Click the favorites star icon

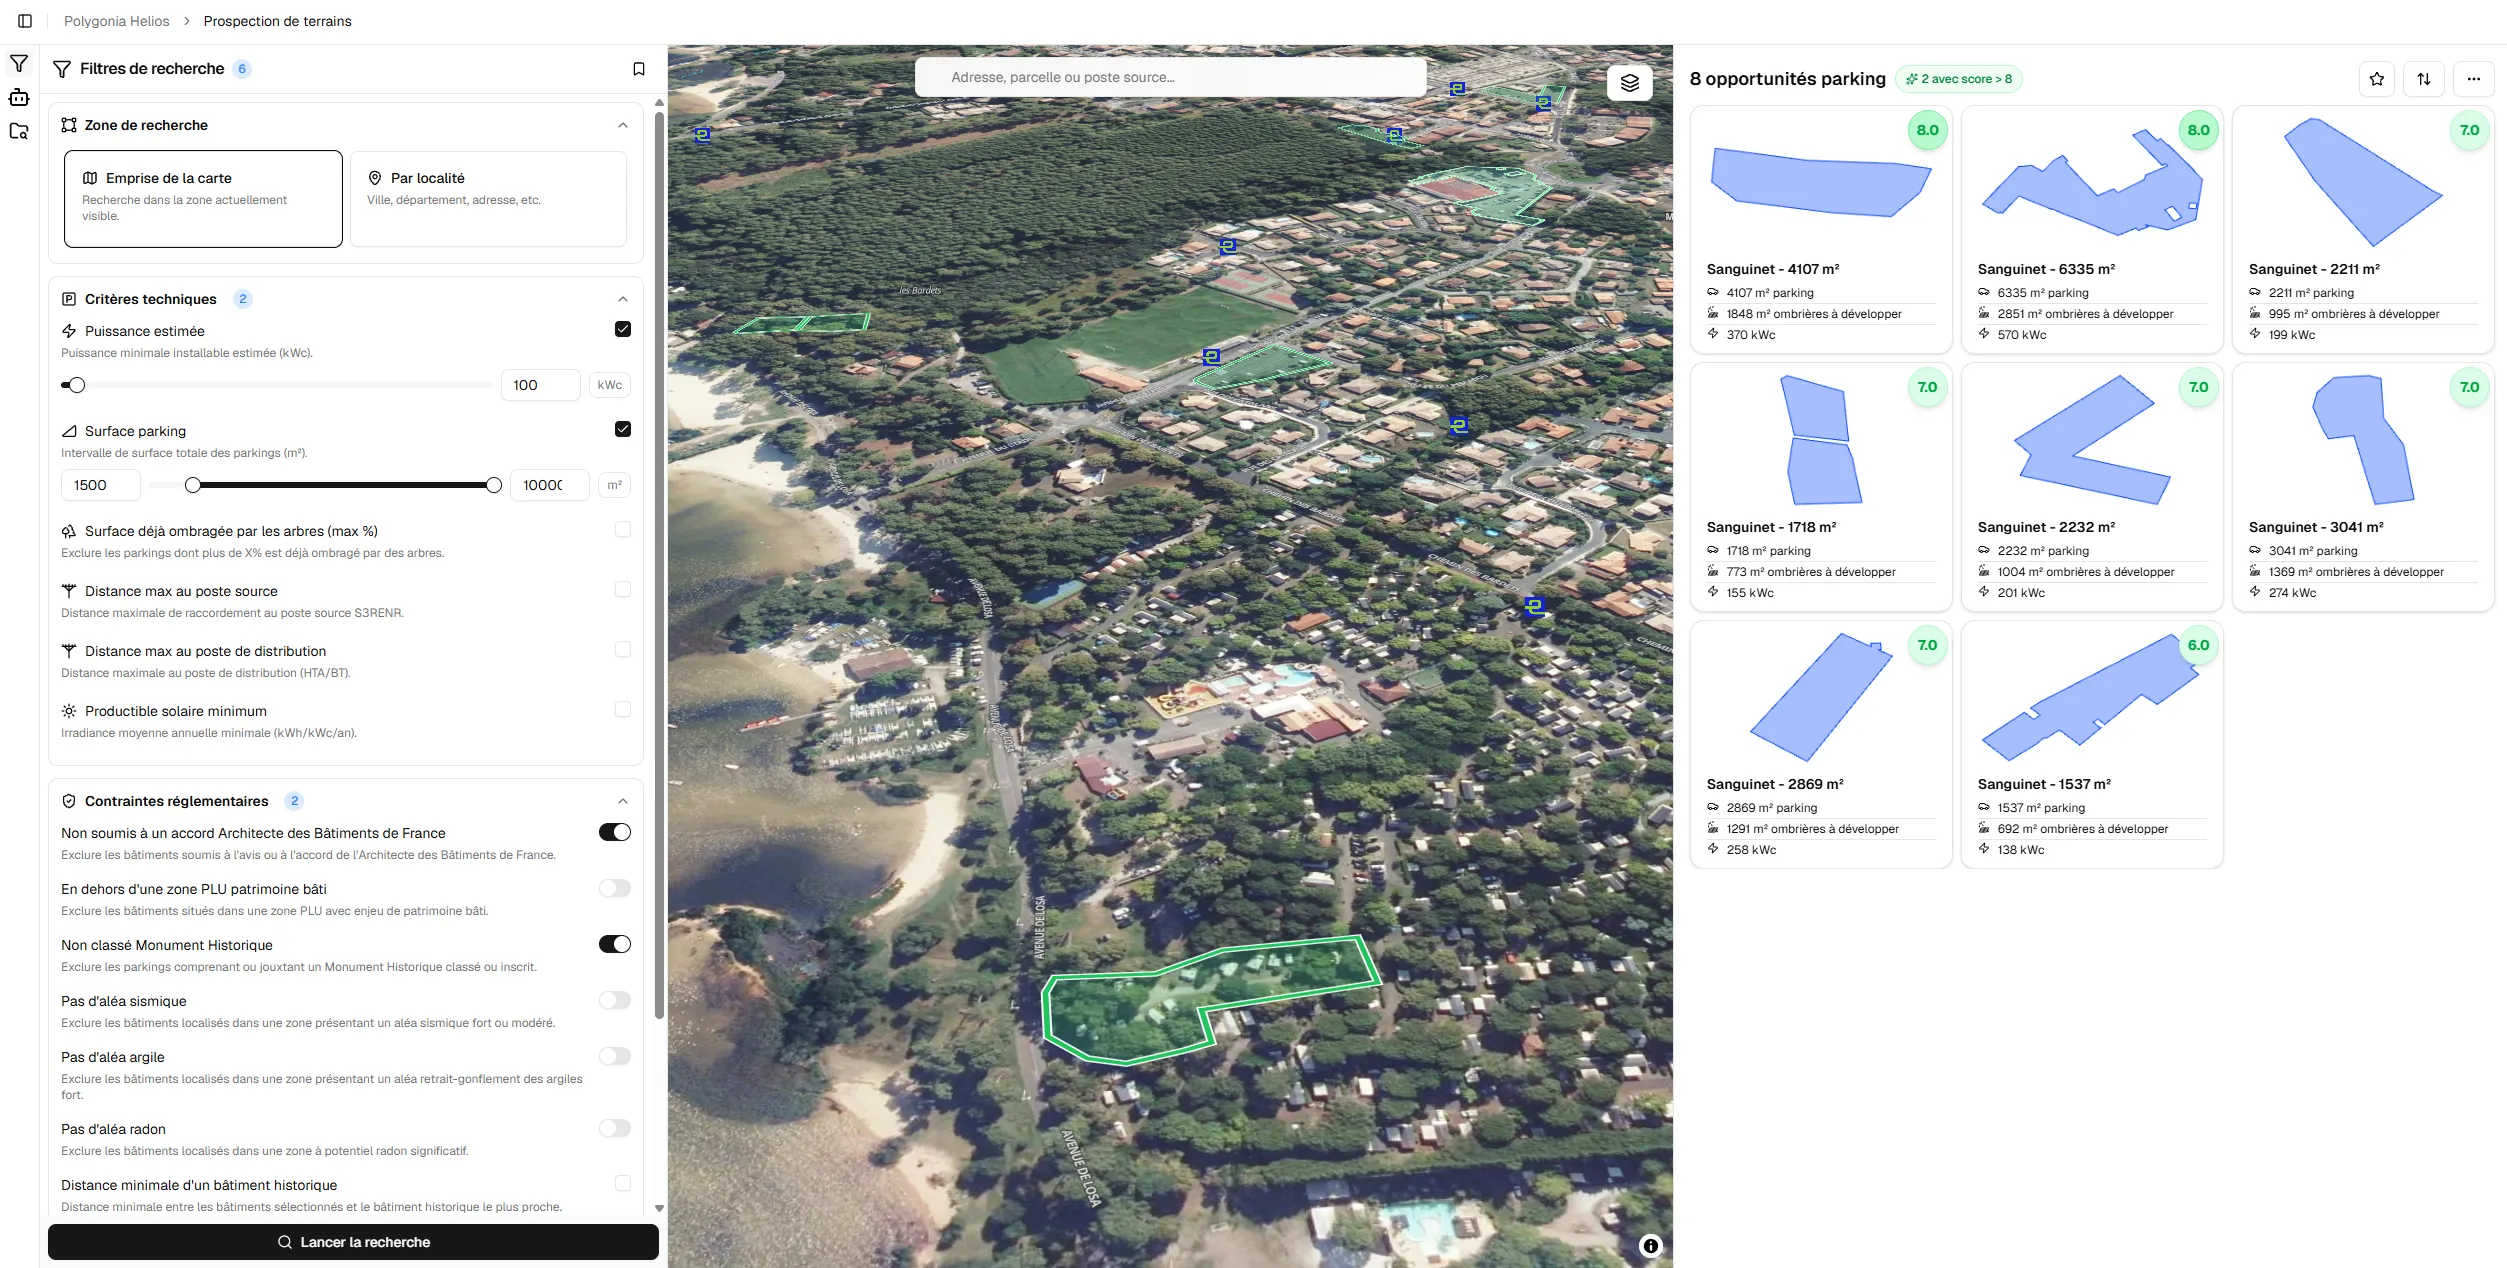[x=2377, y=79]
